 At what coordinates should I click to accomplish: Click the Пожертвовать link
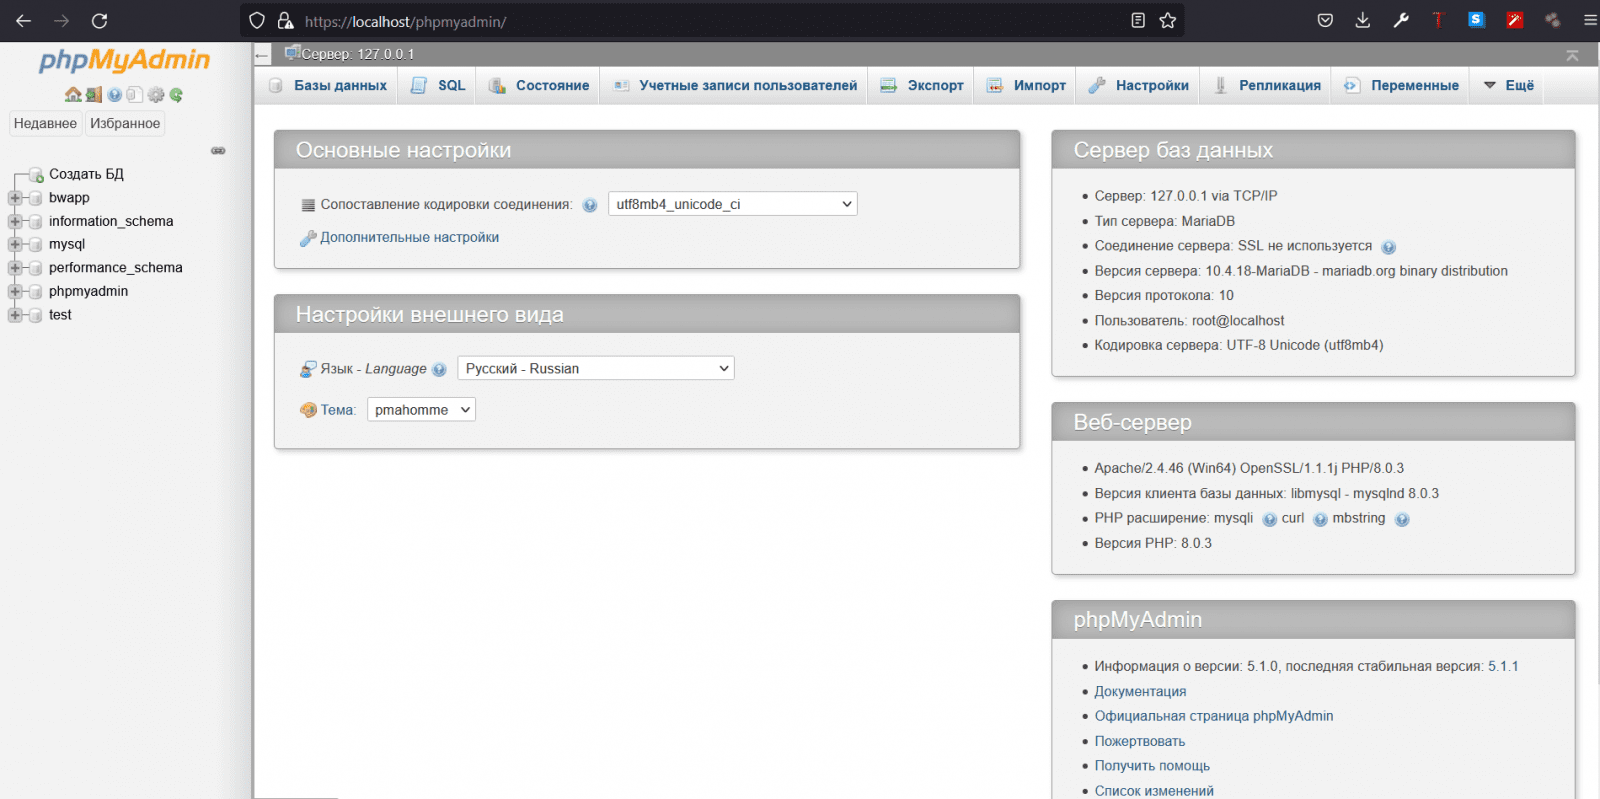coord(1140,741)
